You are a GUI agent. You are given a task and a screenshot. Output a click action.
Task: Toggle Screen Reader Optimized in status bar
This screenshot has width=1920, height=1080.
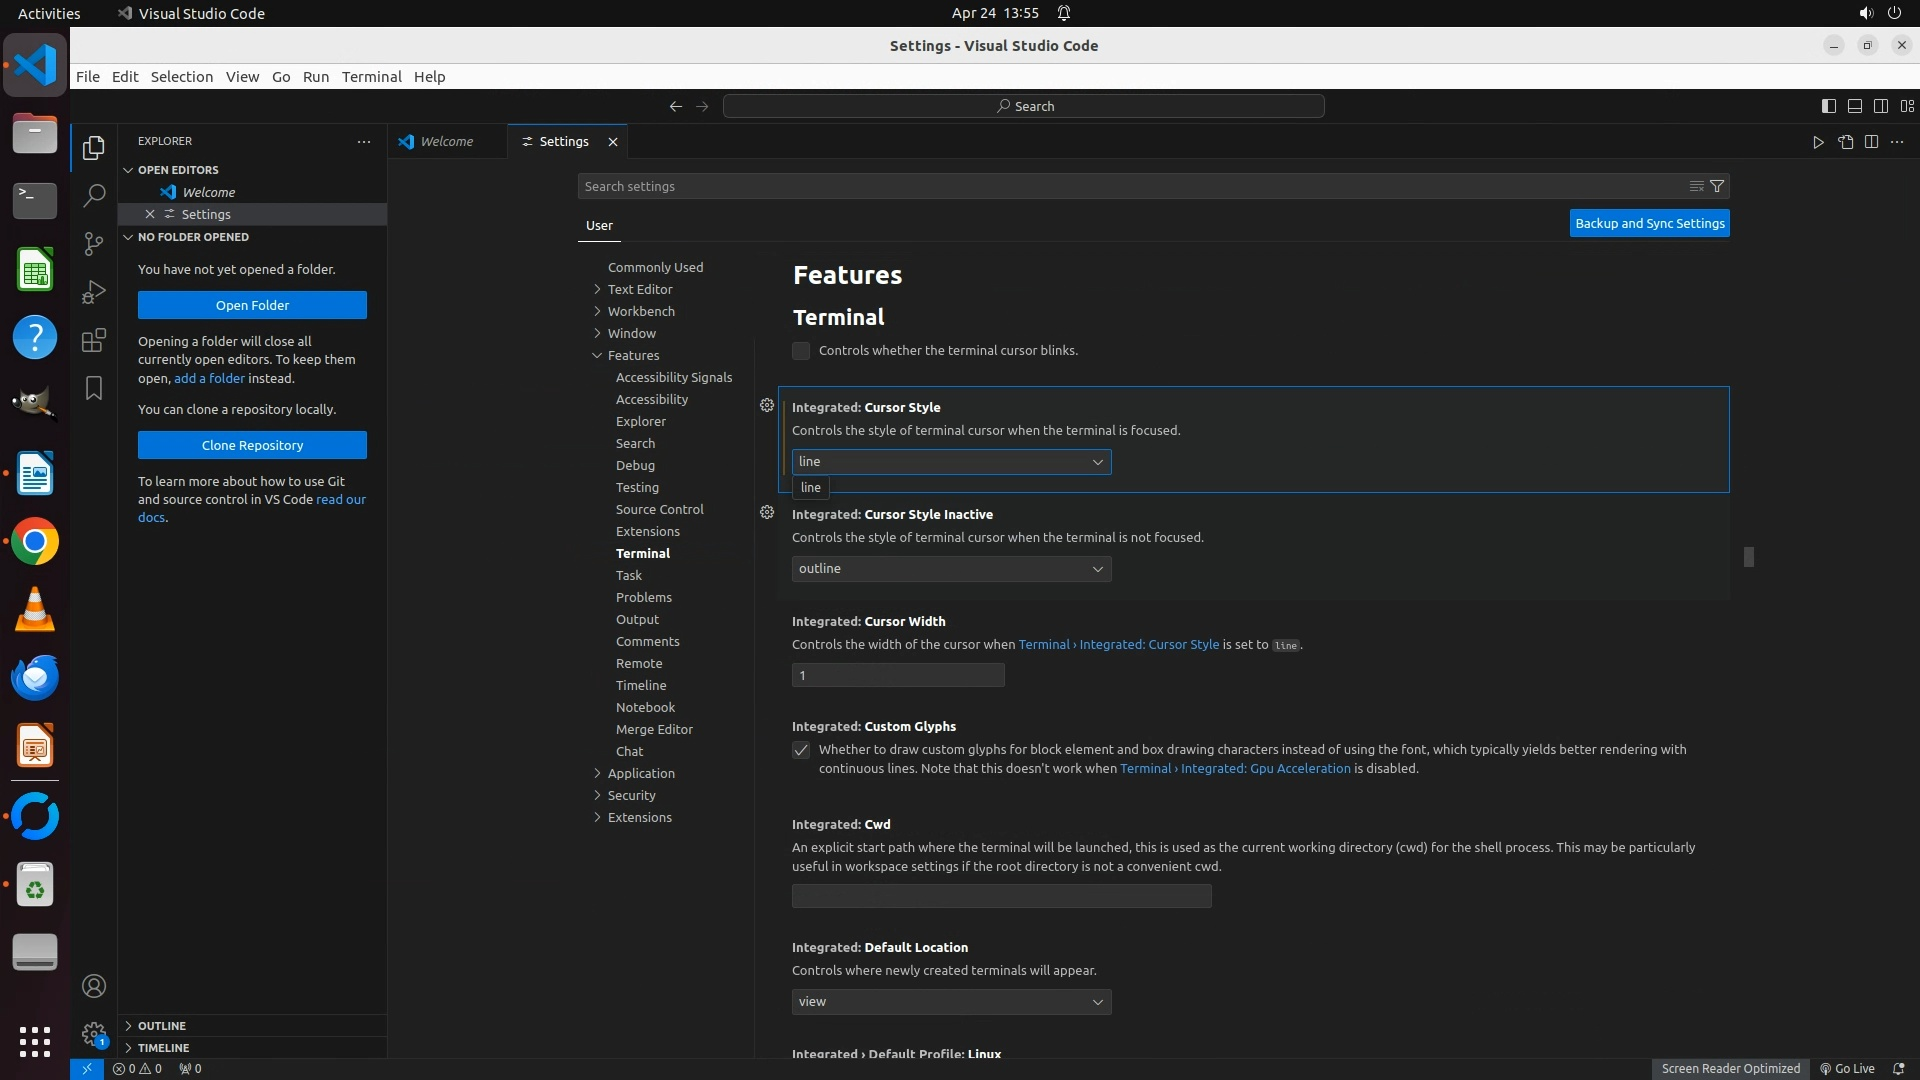point(1730,1068)
